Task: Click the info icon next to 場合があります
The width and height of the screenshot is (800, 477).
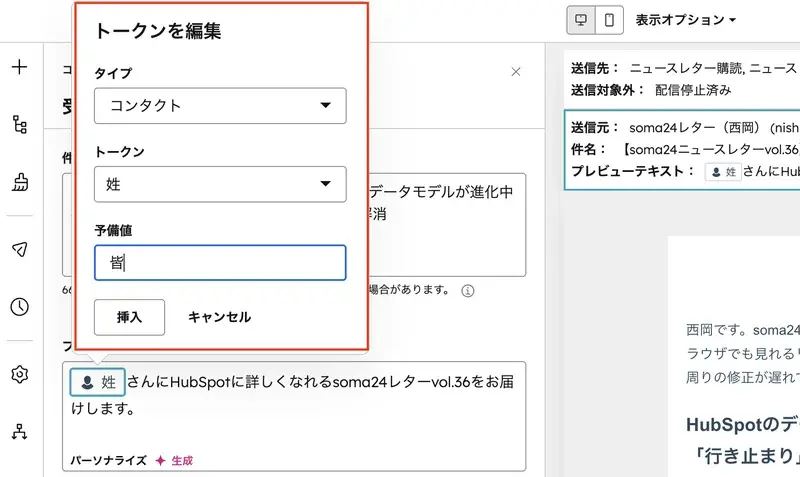Action: click(467, 291)
